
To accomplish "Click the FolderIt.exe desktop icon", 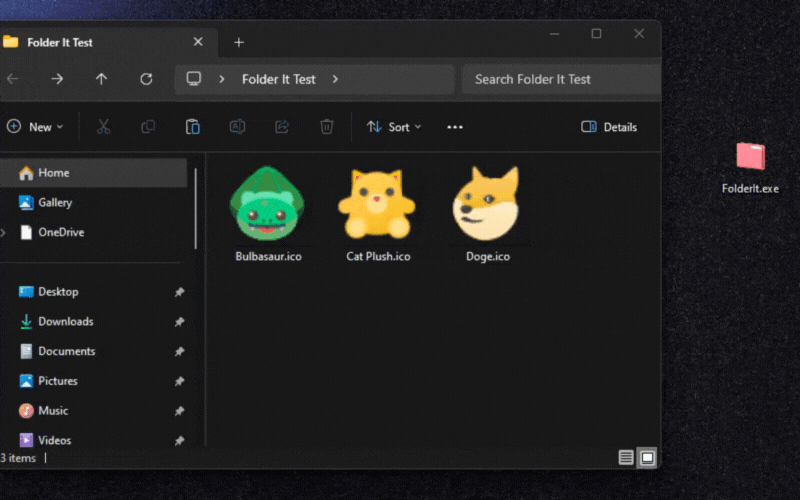I will coord(751,156).
